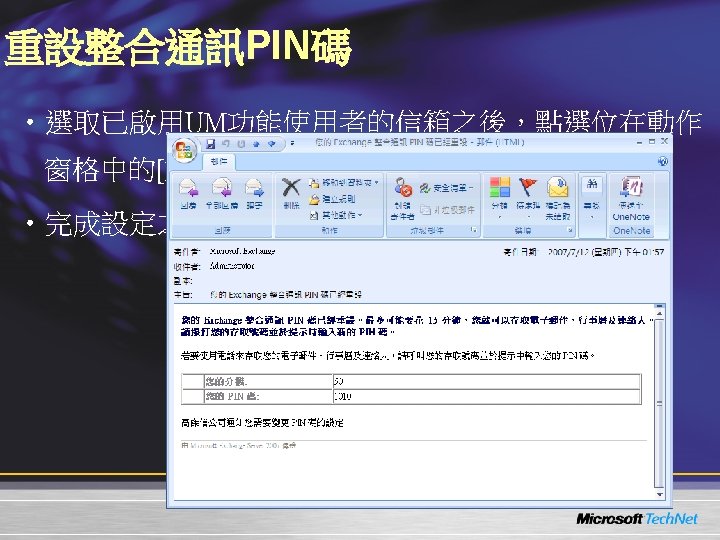Open the Find binoculars dropdown
Screen dimensions: 720x540
[592, 197]
